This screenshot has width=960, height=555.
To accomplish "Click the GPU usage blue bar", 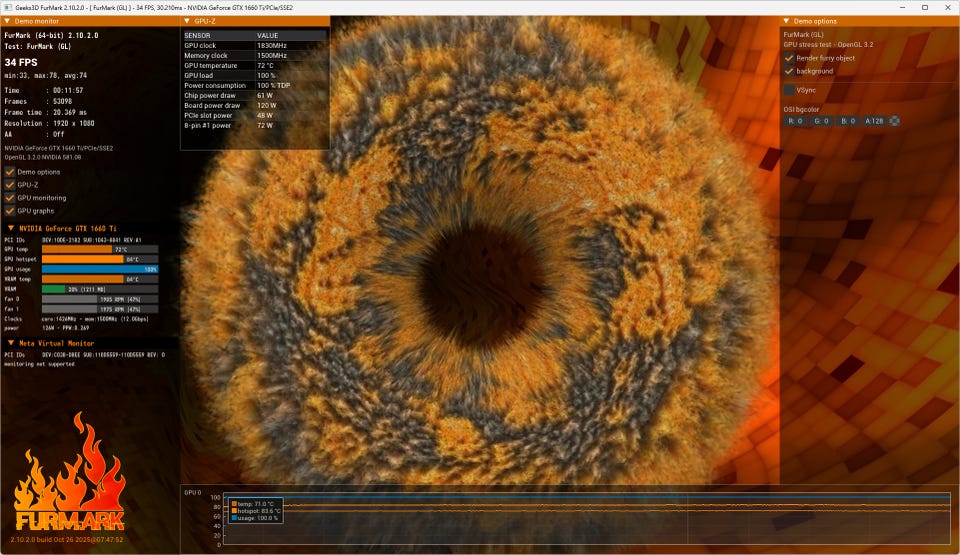I will point(100,269).
